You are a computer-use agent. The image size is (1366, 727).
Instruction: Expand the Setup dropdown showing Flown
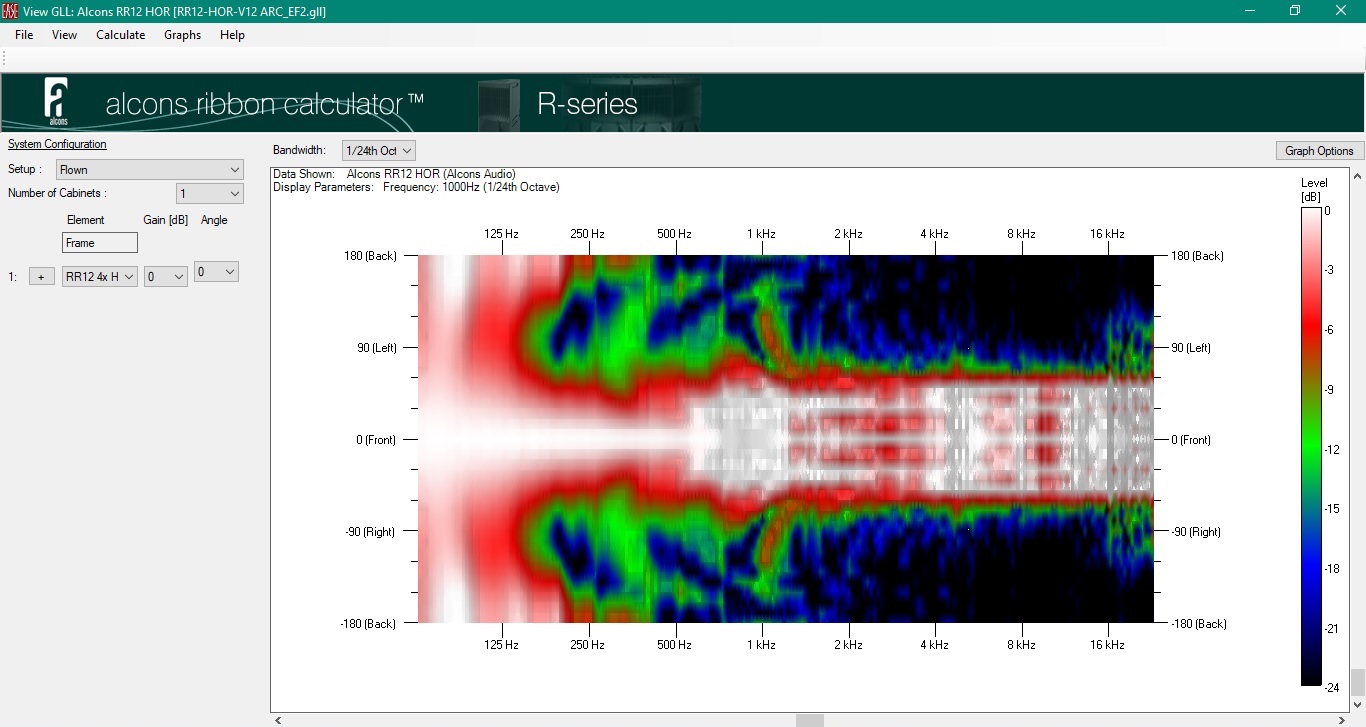point(150,170)
